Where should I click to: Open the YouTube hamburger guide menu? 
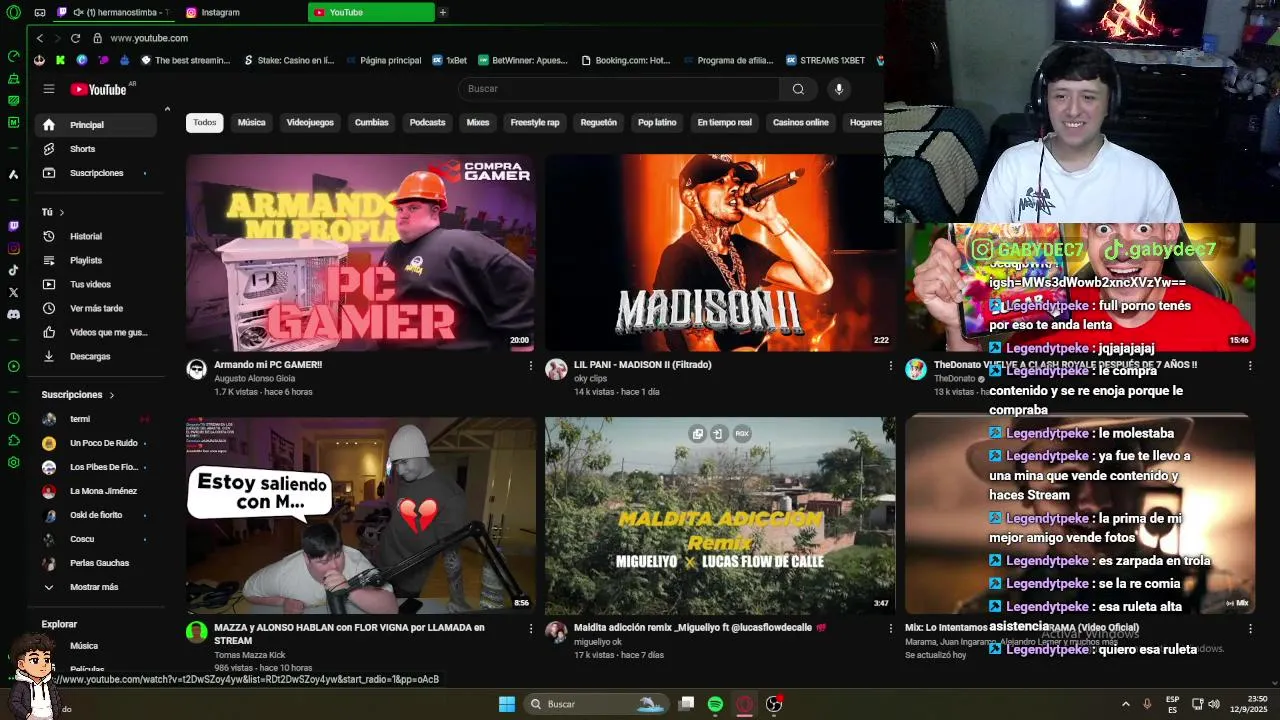[x=48, y=89]
